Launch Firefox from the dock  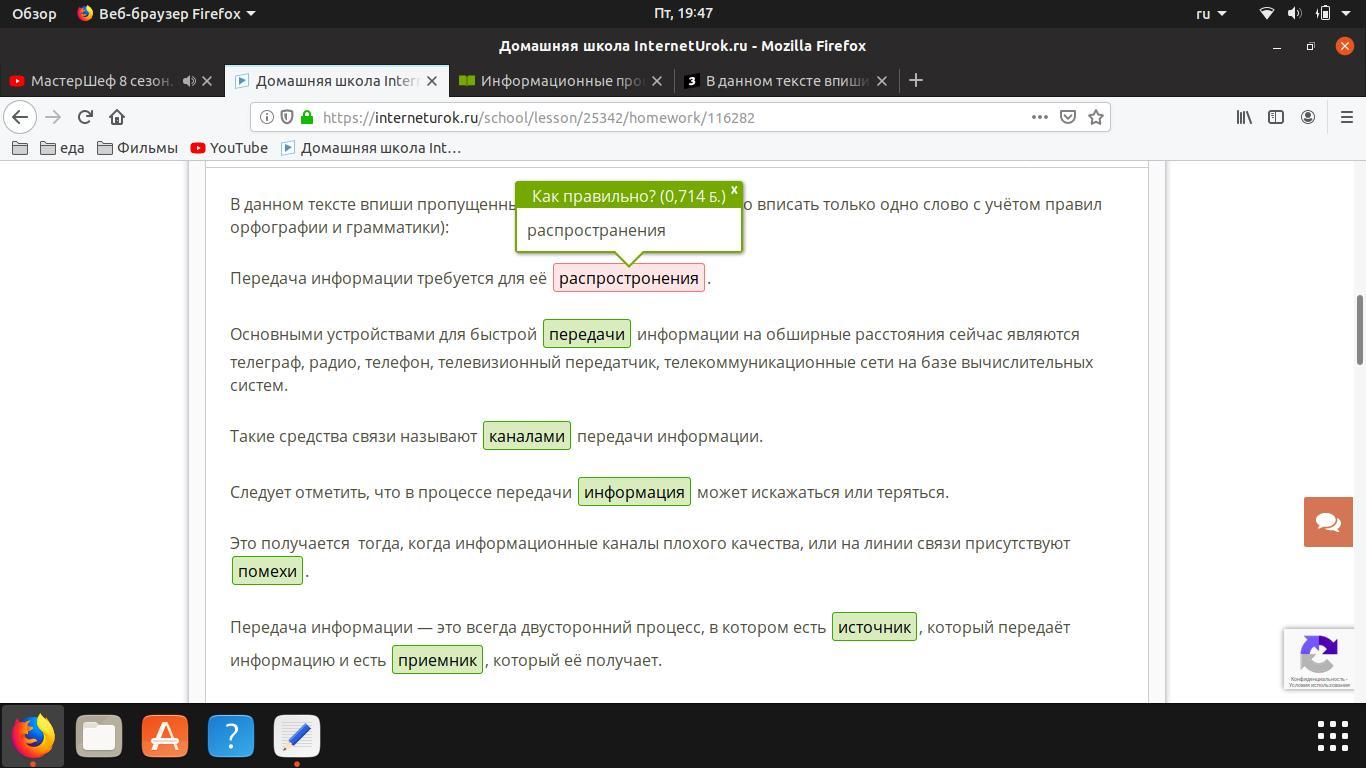(x=33, y=737)
